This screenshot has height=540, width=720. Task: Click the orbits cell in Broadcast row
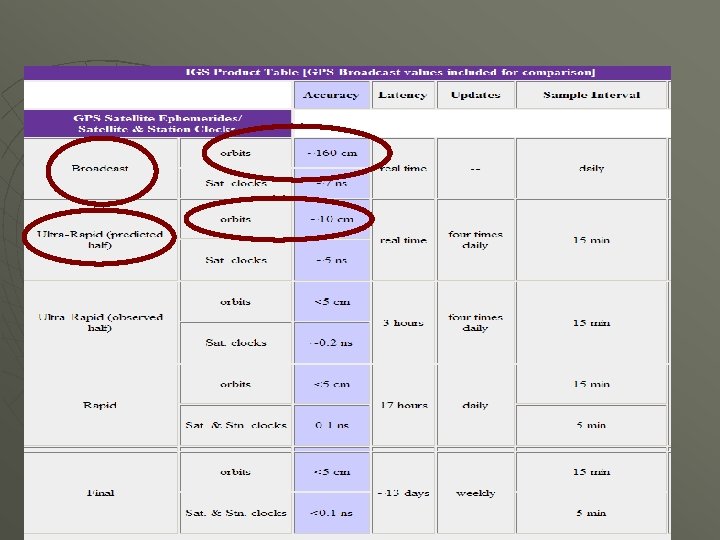(236, 153)
